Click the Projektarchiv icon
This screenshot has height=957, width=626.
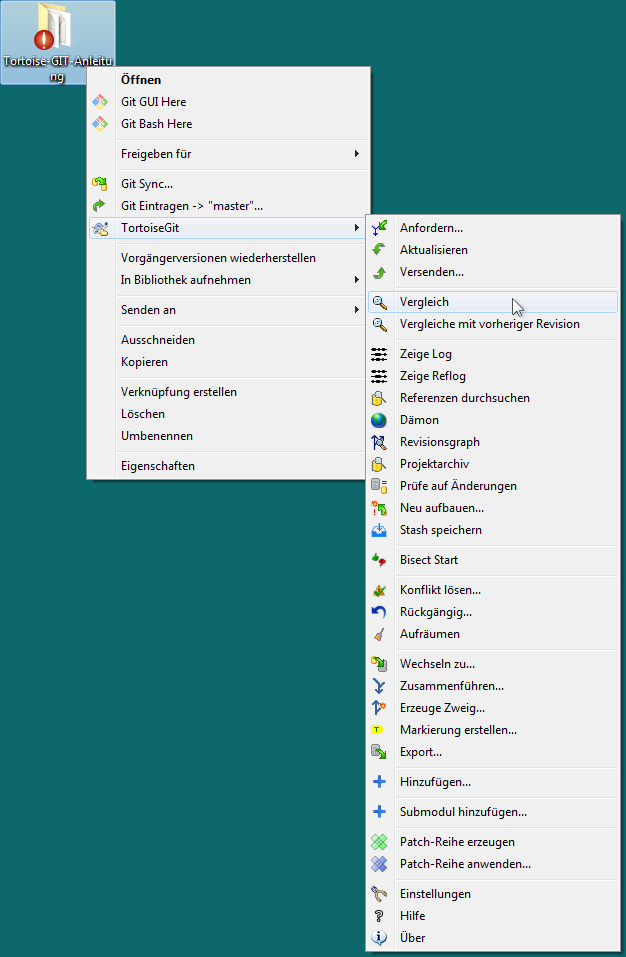click(379, 464)
